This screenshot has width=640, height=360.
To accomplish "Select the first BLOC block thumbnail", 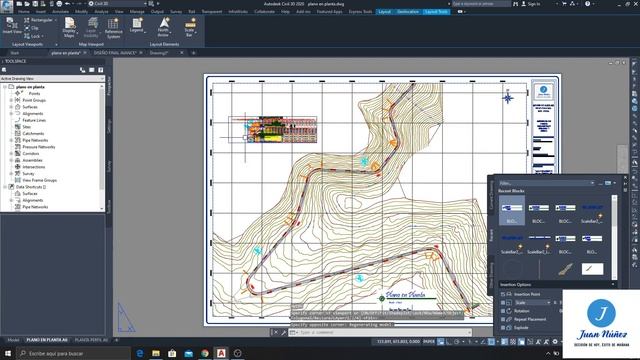I will [512, 211].
